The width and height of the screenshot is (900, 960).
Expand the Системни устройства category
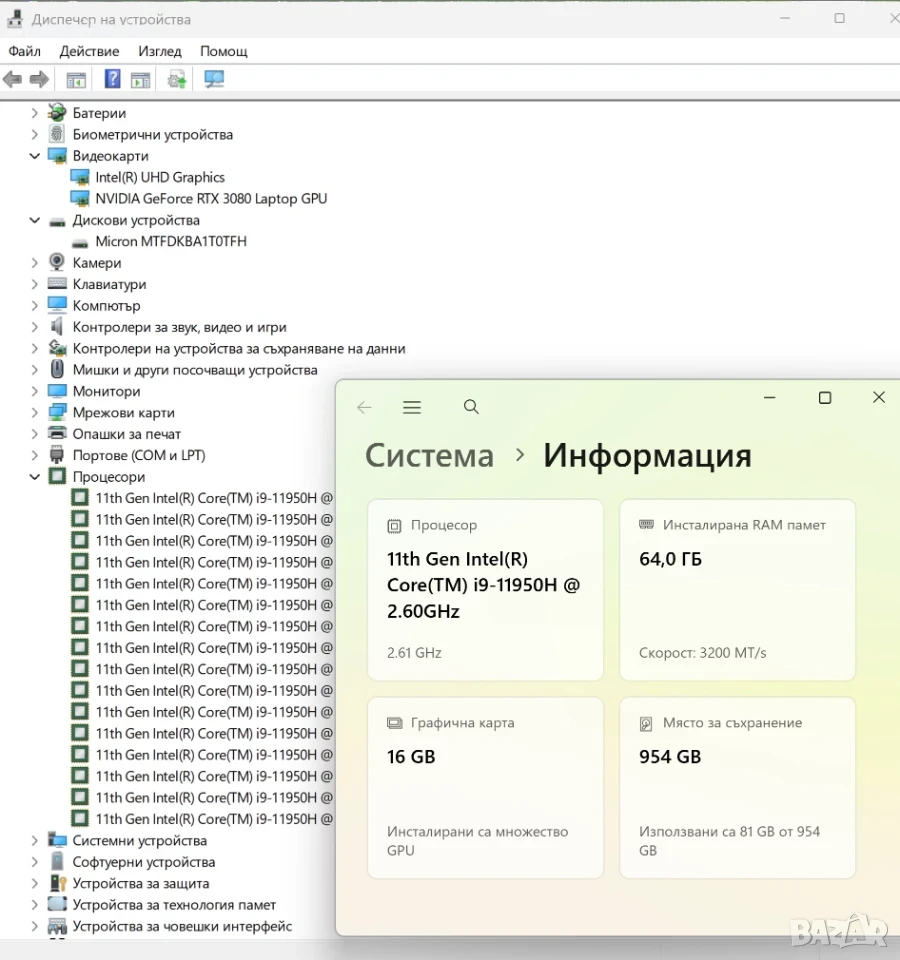click(x=35, y=841)
